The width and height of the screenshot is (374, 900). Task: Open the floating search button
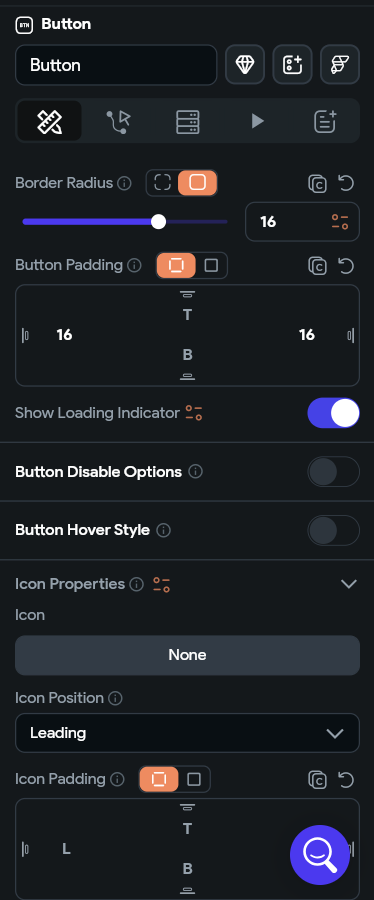(x=320, y=855)
